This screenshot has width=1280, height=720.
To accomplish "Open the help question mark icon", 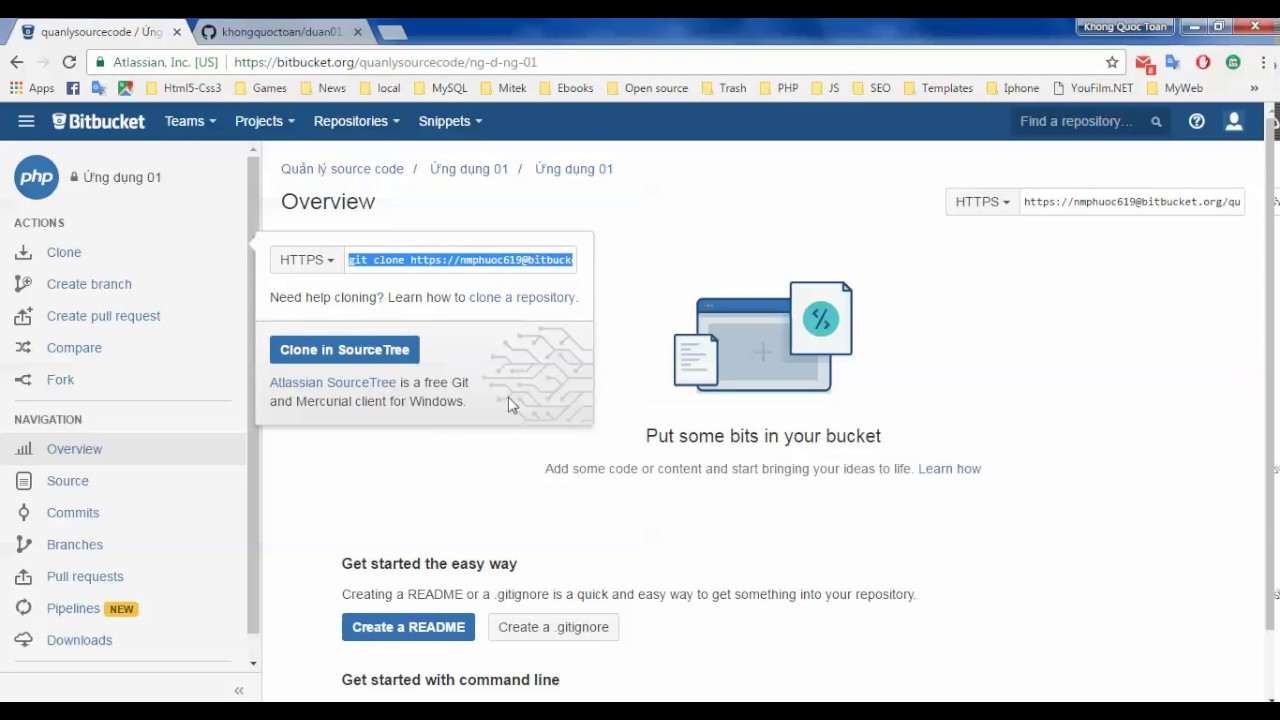I will coord(1196,121).
